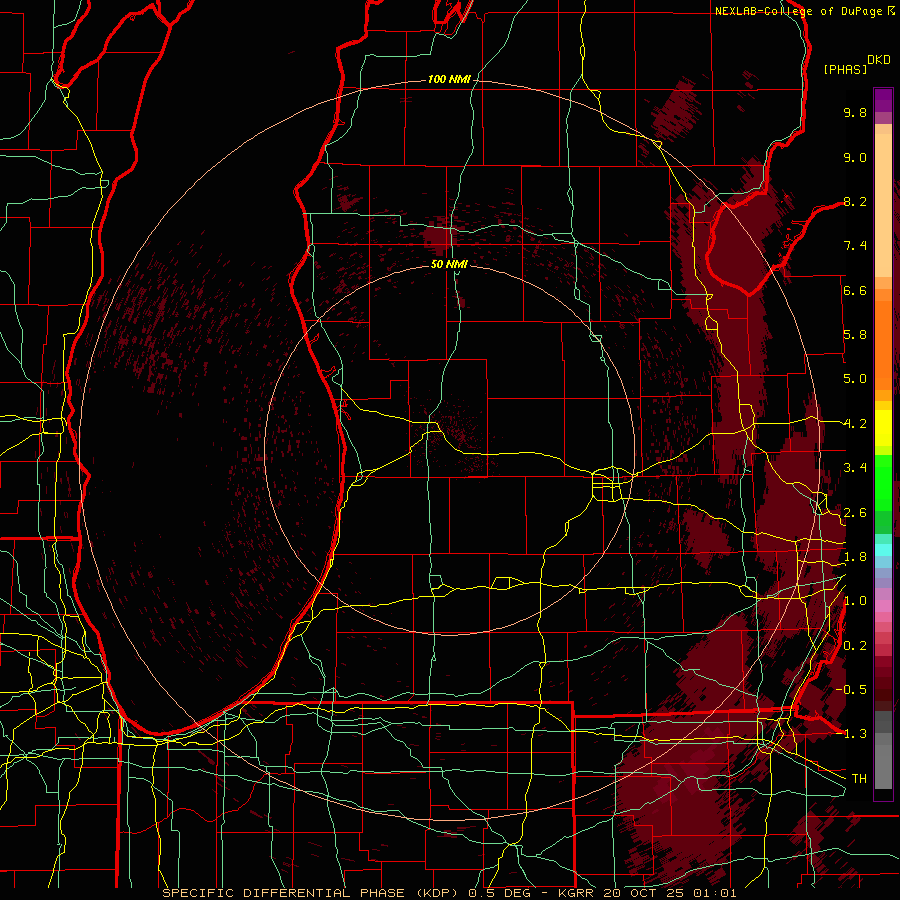Screen dimensions: 900x900
Task: Click the 1.0 scale value
Action: pyautogui.click(x=855, y=601)
